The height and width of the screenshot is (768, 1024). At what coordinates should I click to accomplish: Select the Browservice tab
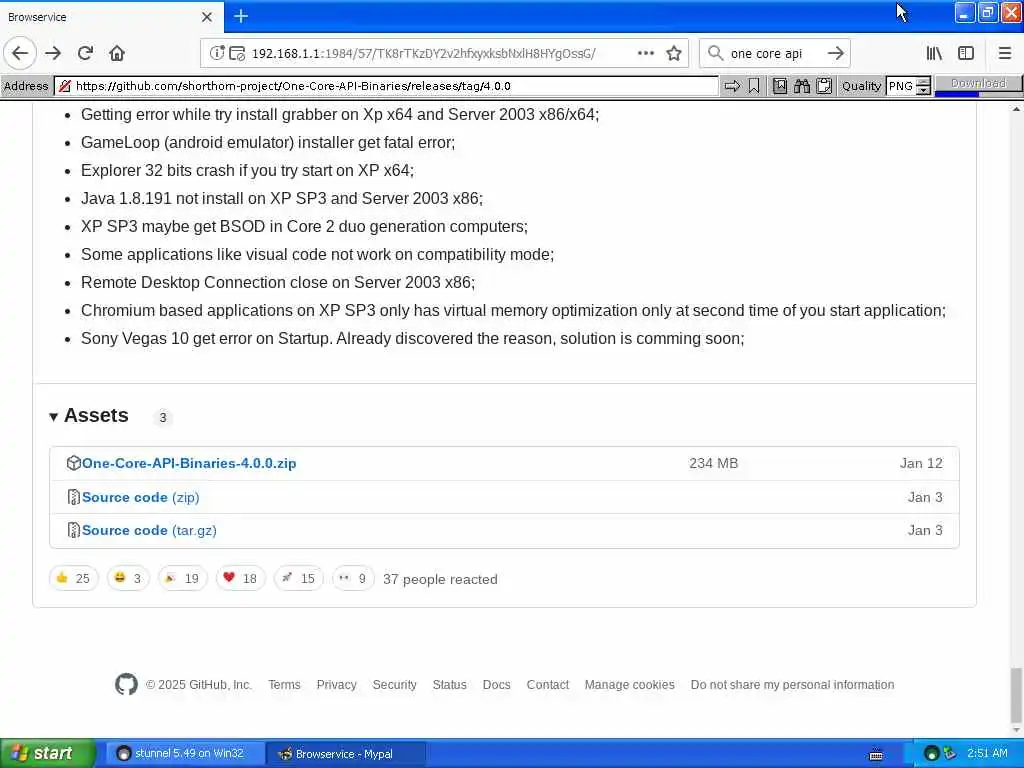pyautogui.click(x=111, y=17)
